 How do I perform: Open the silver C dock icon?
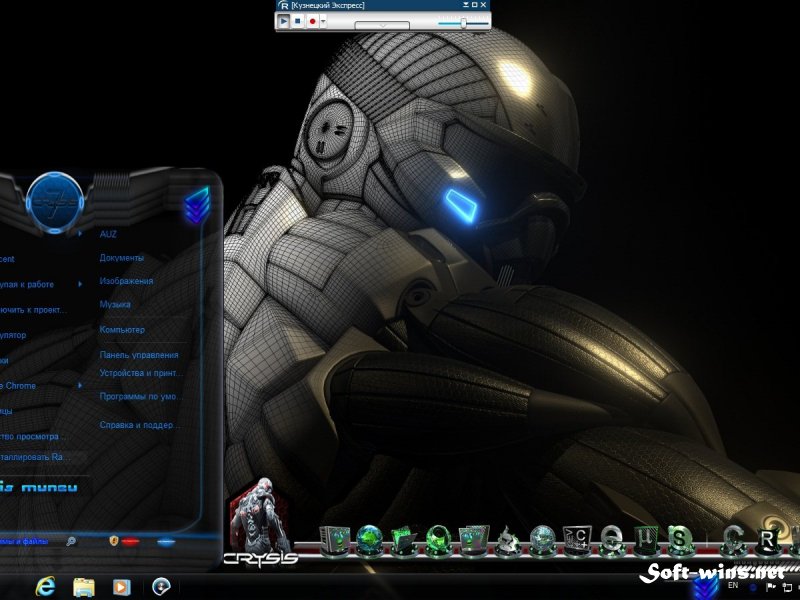pos(734,540)
